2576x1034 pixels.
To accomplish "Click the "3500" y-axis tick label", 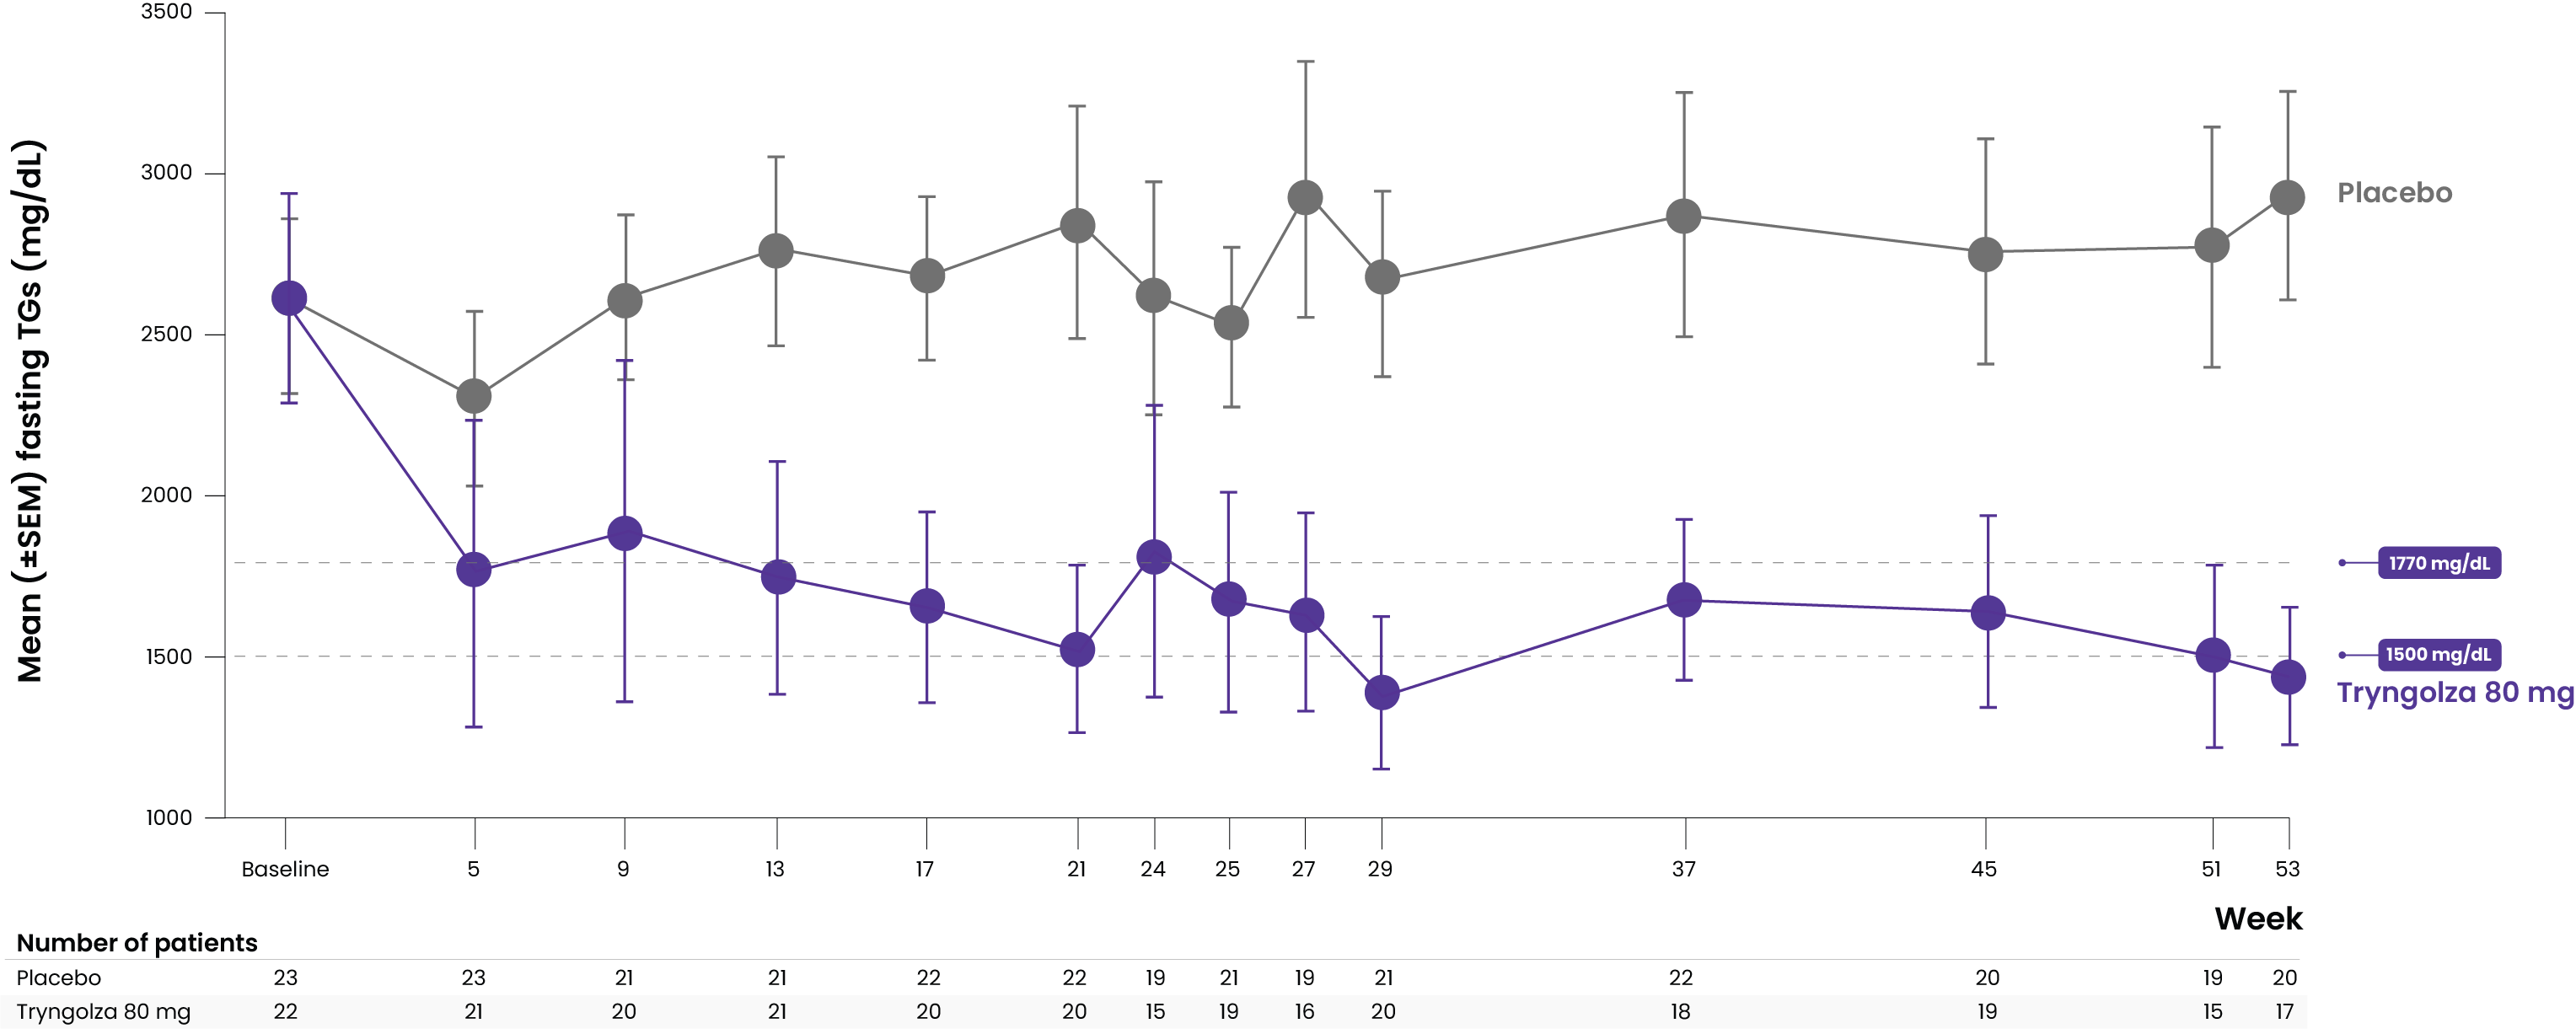I will tap(166, 12).
